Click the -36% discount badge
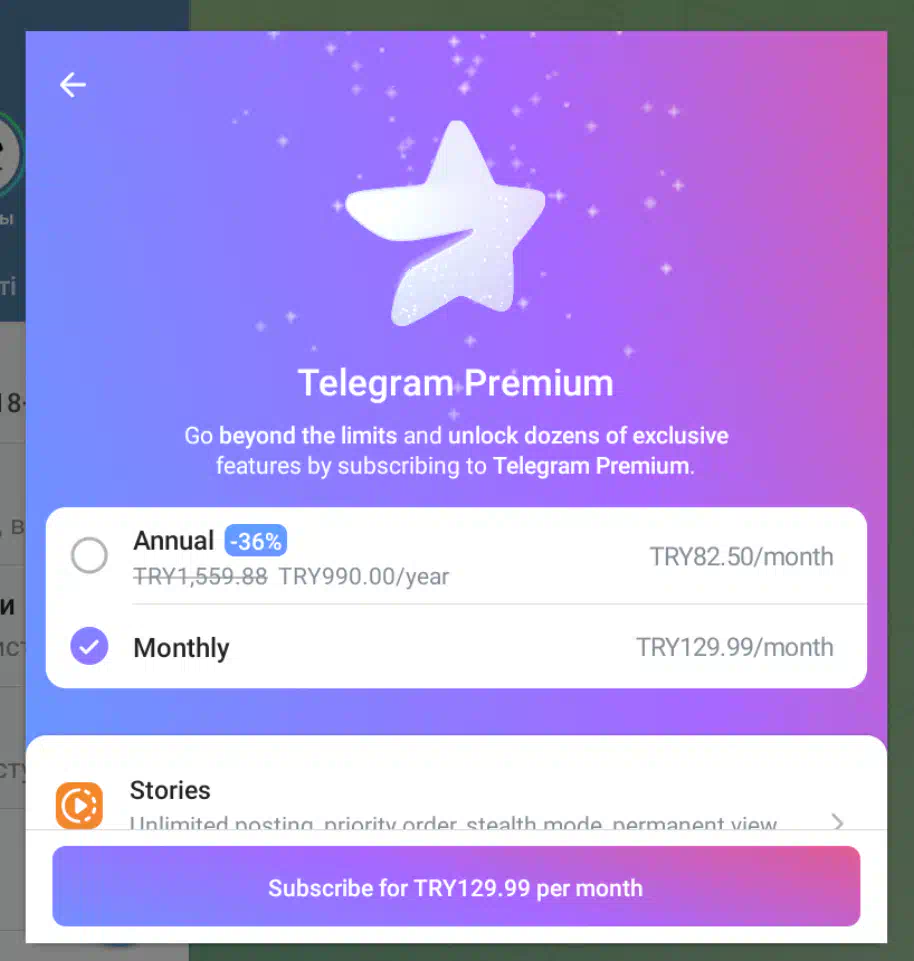Screen dimensions: 914x961 pyautogui.click(x=256, y=541)
